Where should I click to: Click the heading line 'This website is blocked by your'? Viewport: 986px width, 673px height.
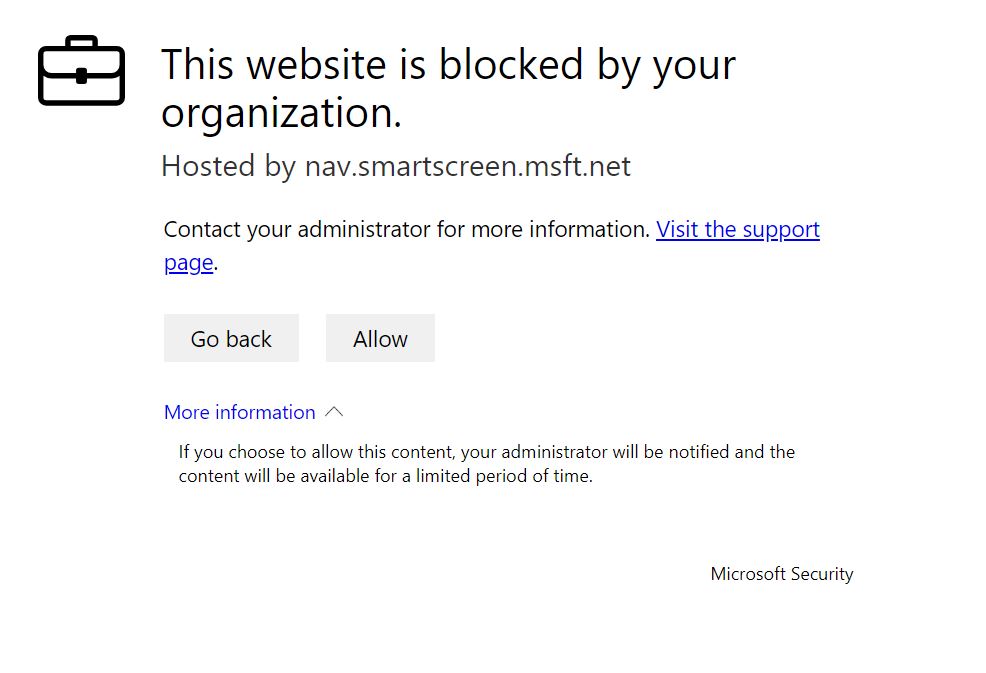[448, 65]
